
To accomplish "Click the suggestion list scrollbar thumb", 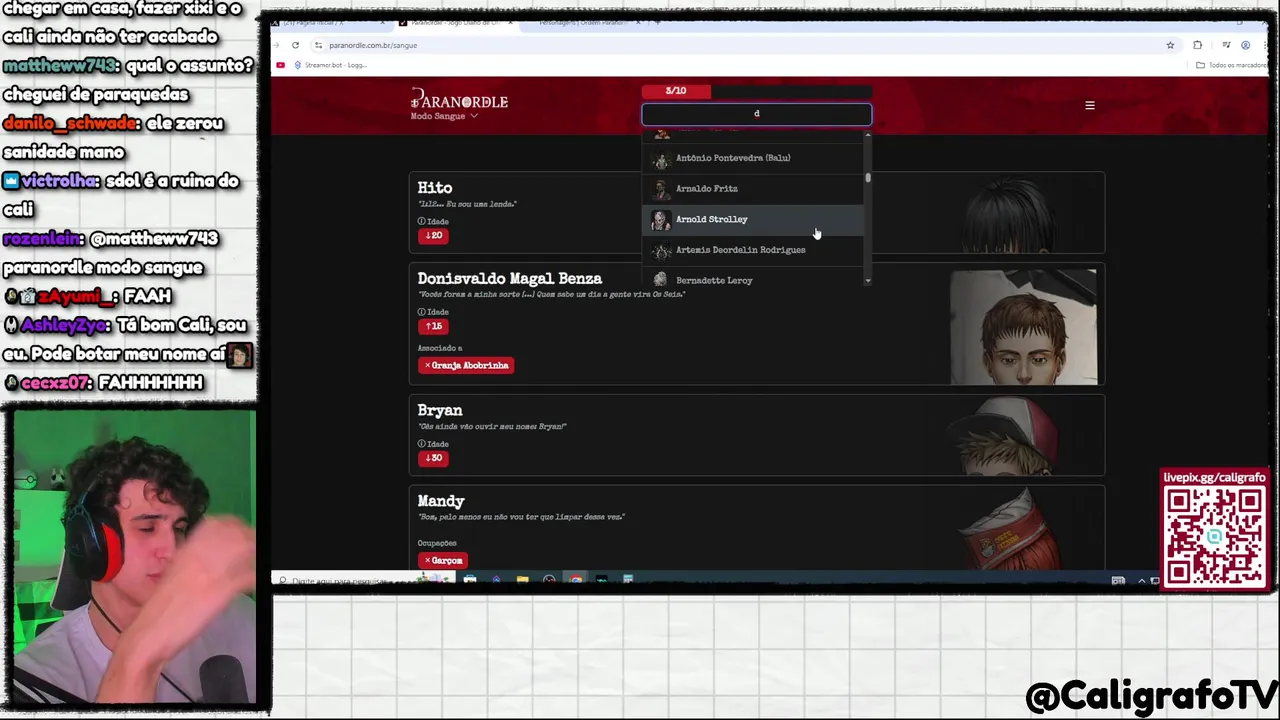I will (x=868, y=178).
